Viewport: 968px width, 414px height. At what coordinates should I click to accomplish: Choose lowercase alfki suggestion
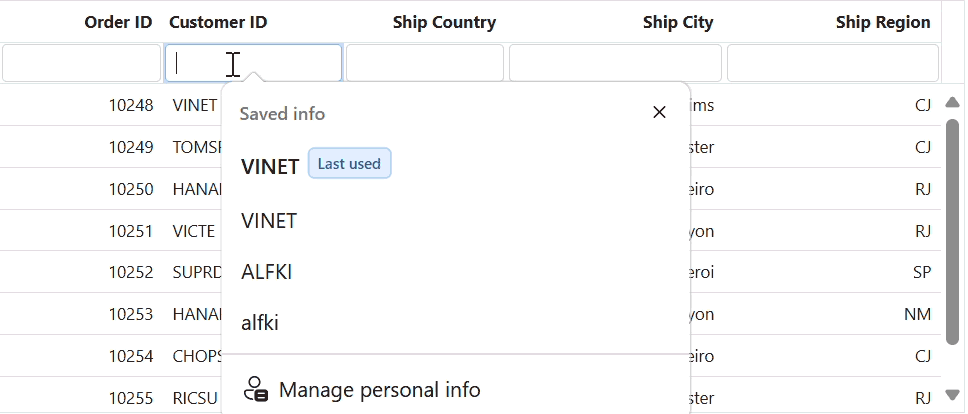coord(260,323)
